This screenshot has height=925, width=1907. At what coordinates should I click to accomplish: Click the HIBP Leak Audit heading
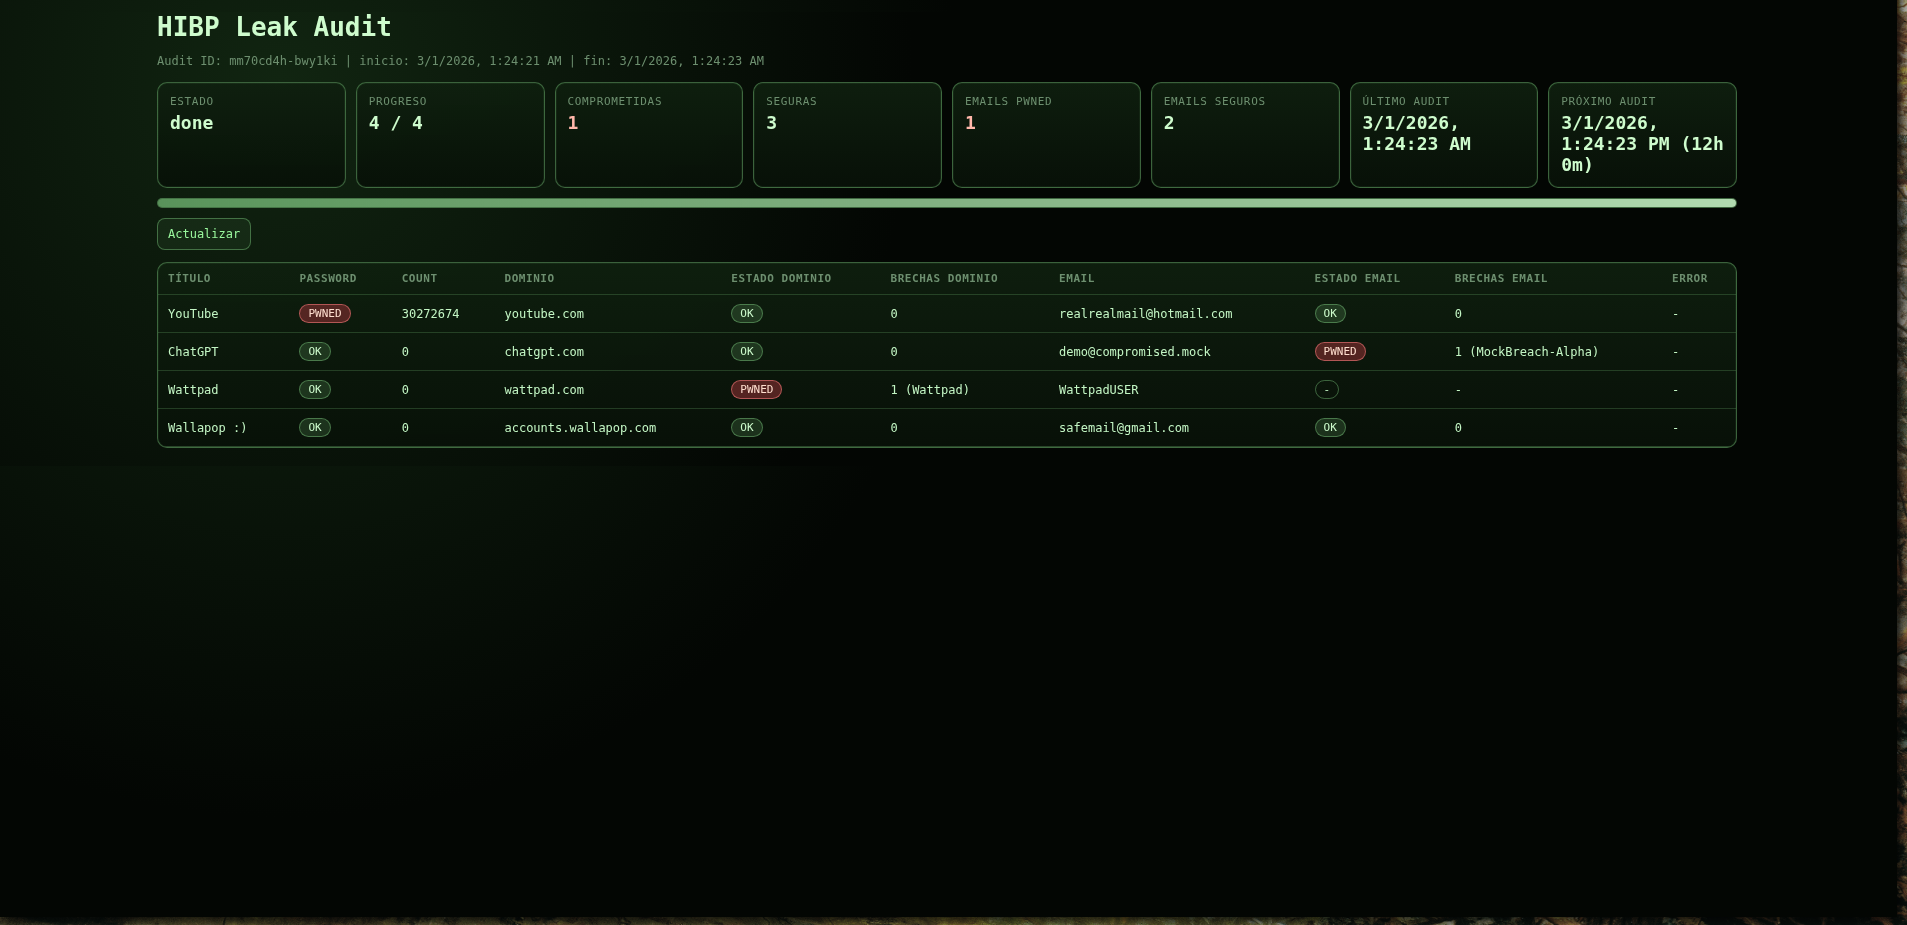click(x=274, y=27)
